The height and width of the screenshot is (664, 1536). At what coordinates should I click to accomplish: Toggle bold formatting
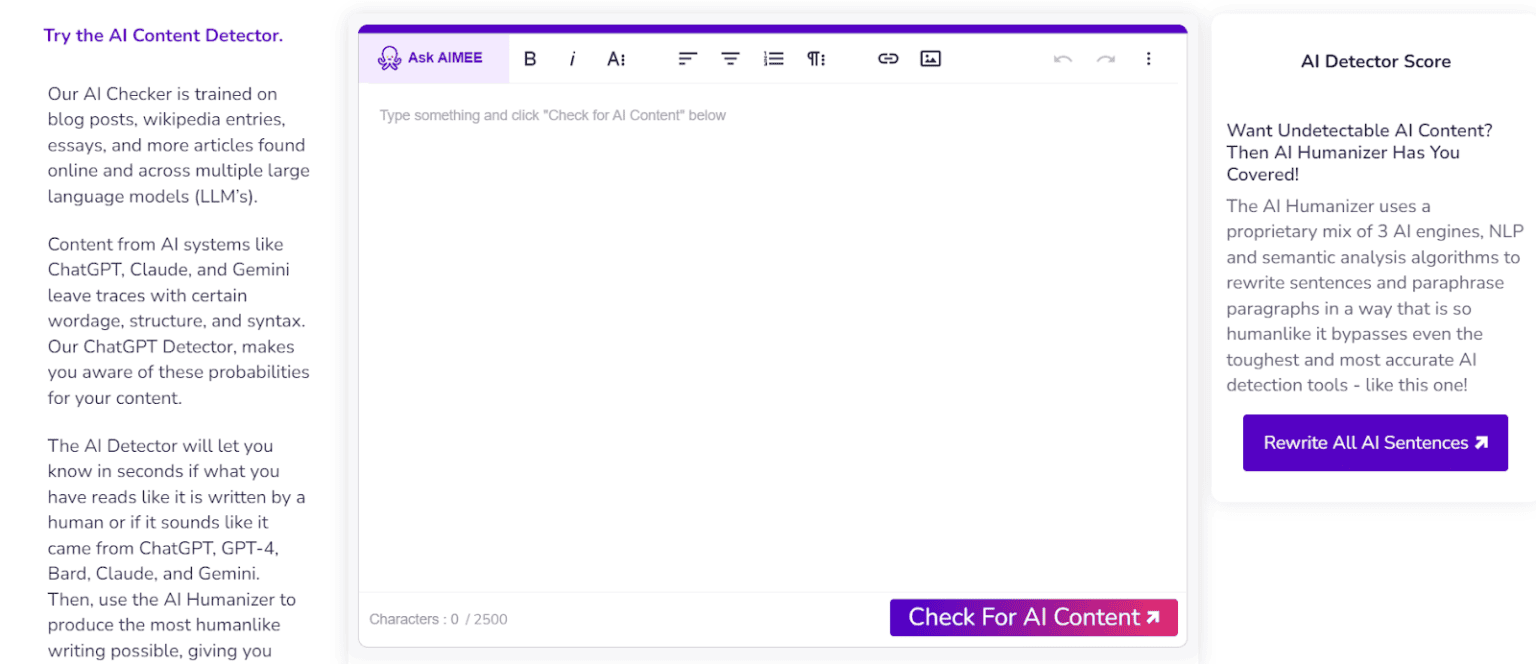coord(530,59)
